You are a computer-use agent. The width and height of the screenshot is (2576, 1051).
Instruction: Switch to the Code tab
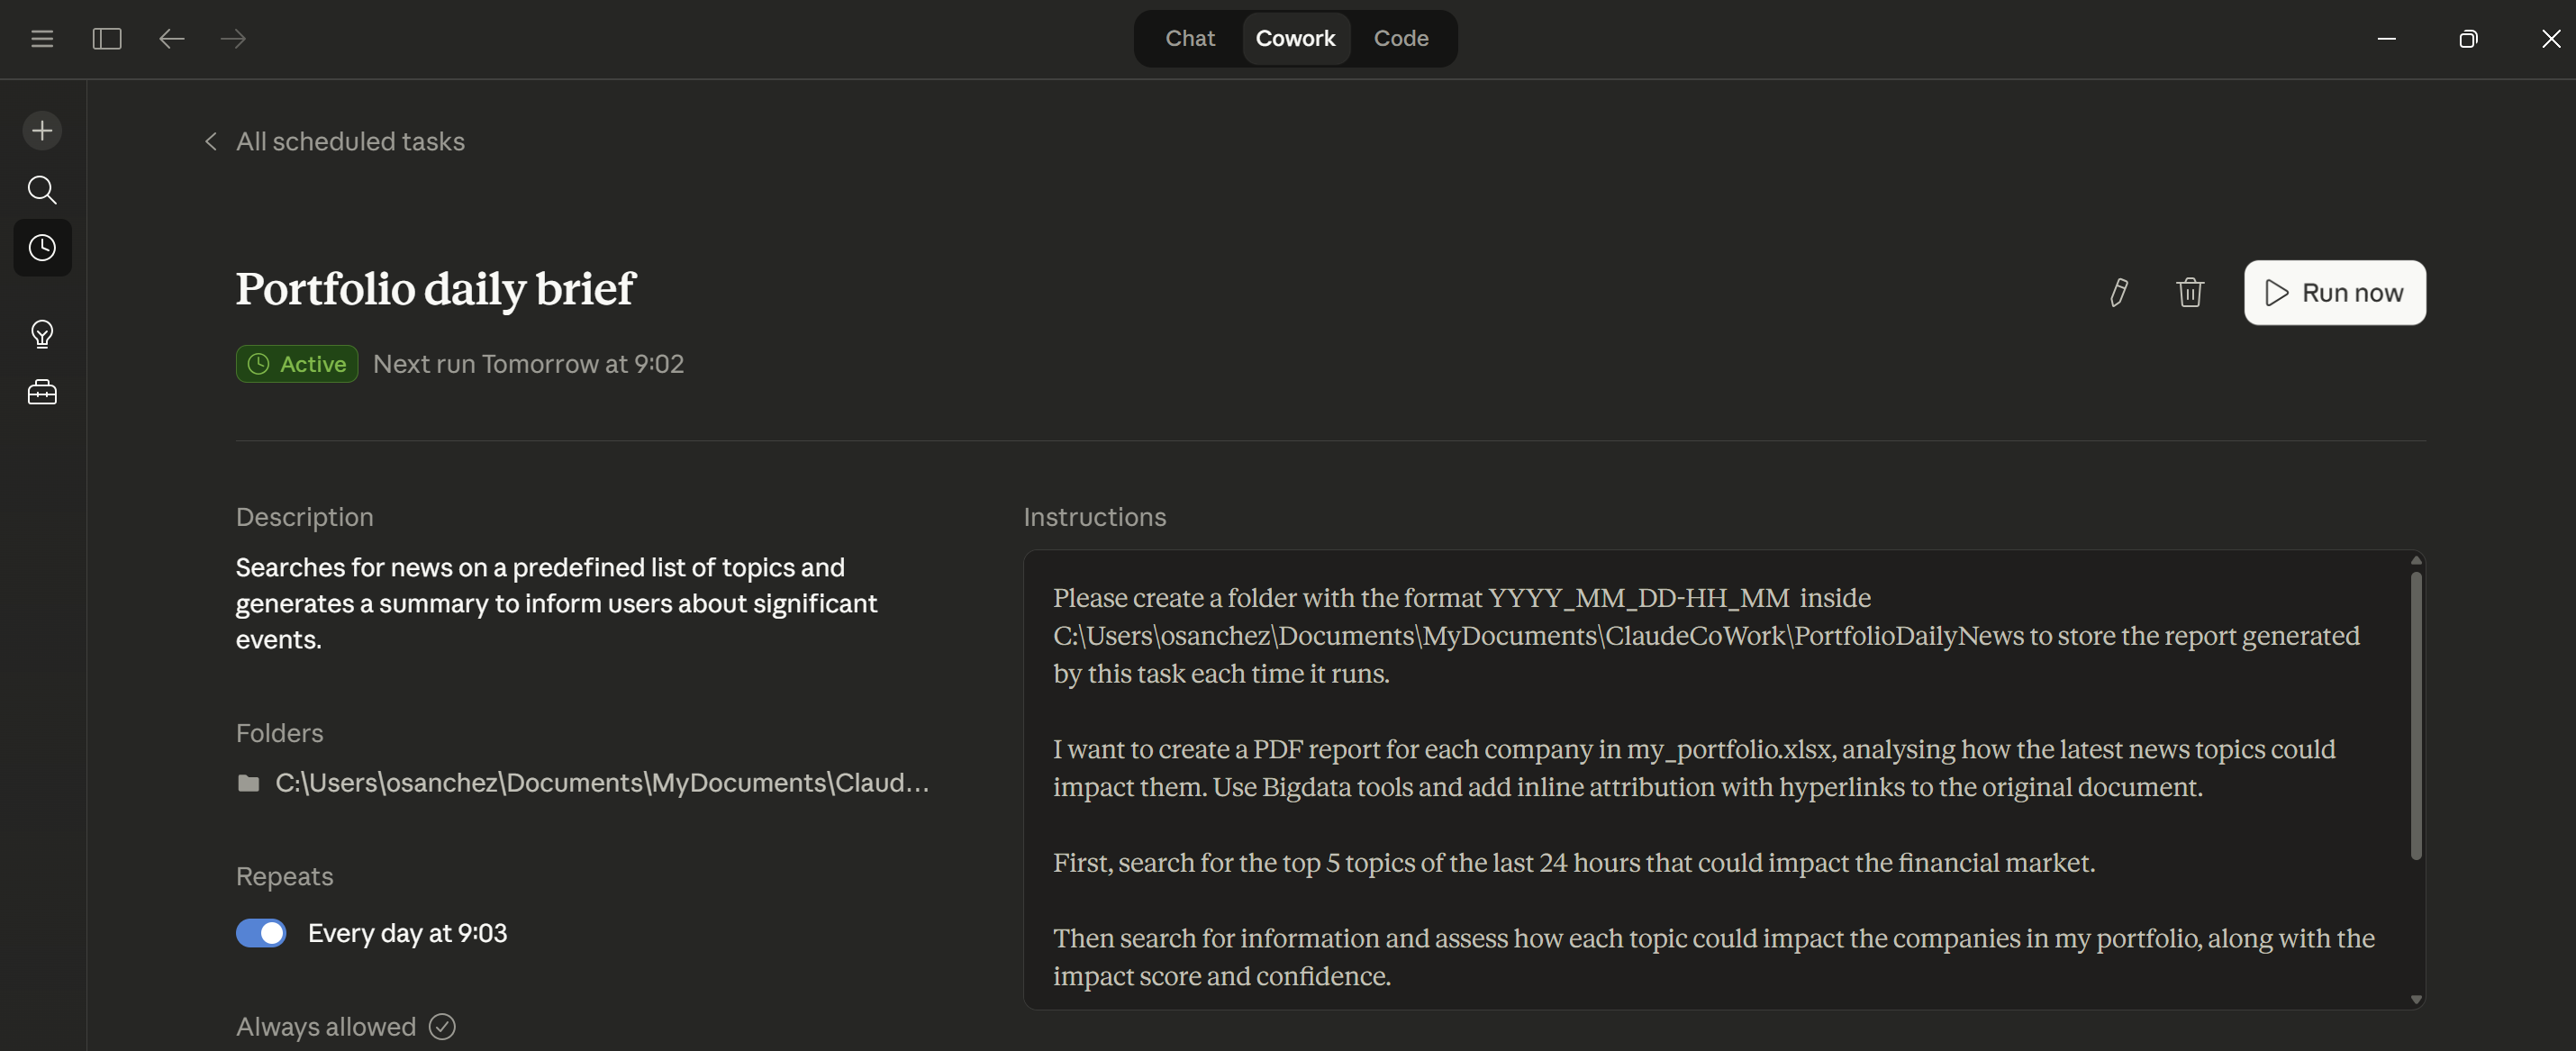[1400, 39]
